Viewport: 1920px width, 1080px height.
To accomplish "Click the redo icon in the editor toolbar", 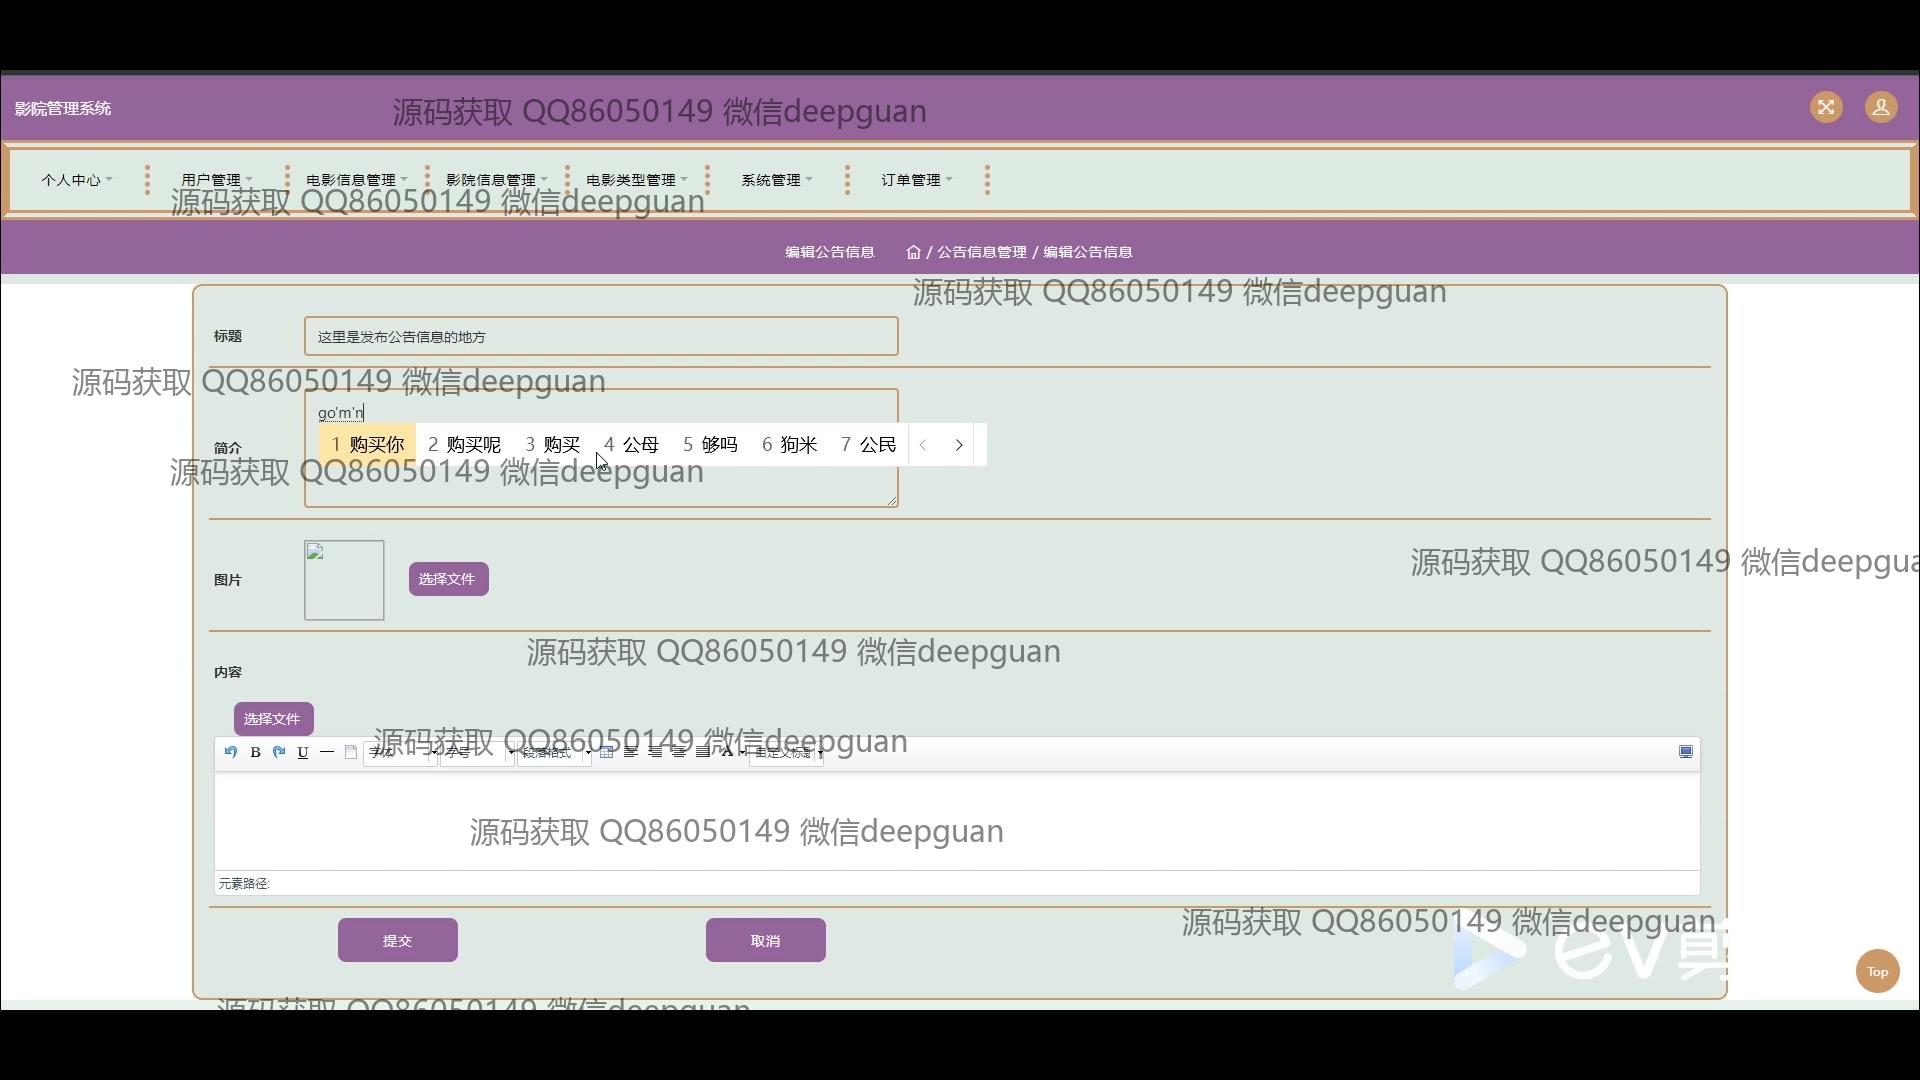I will coord(279,752).
